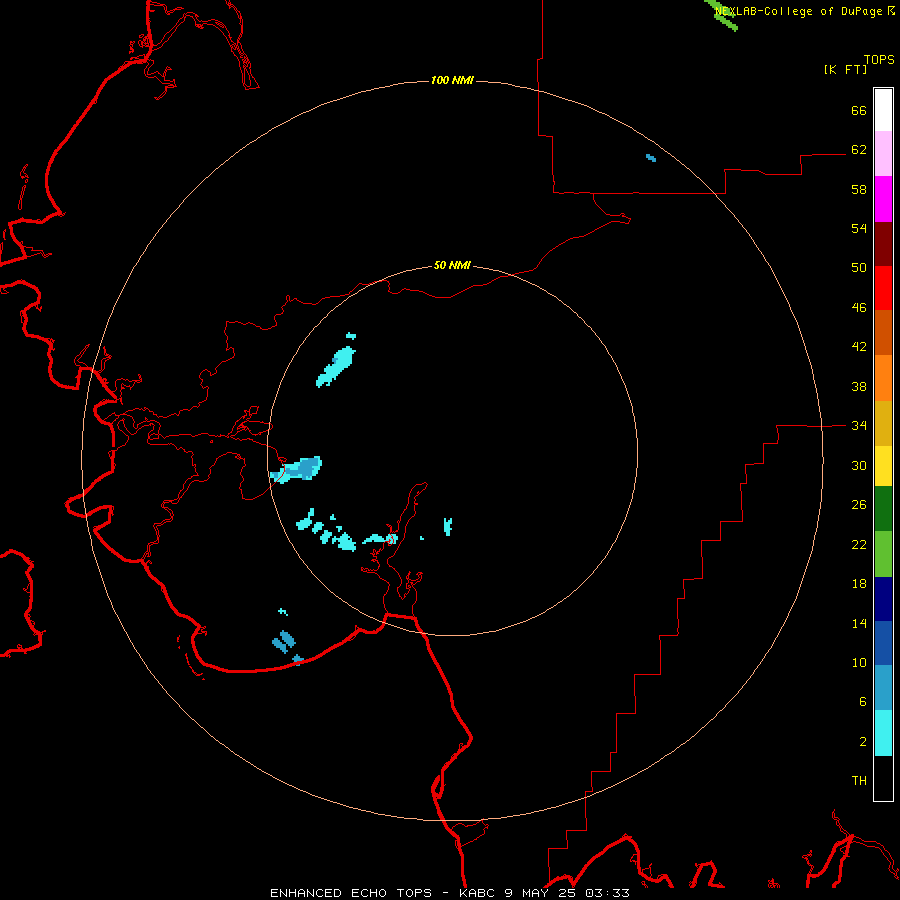The image size is (900, 900).
Task: Click the '62' legend value
Action: 859,149
